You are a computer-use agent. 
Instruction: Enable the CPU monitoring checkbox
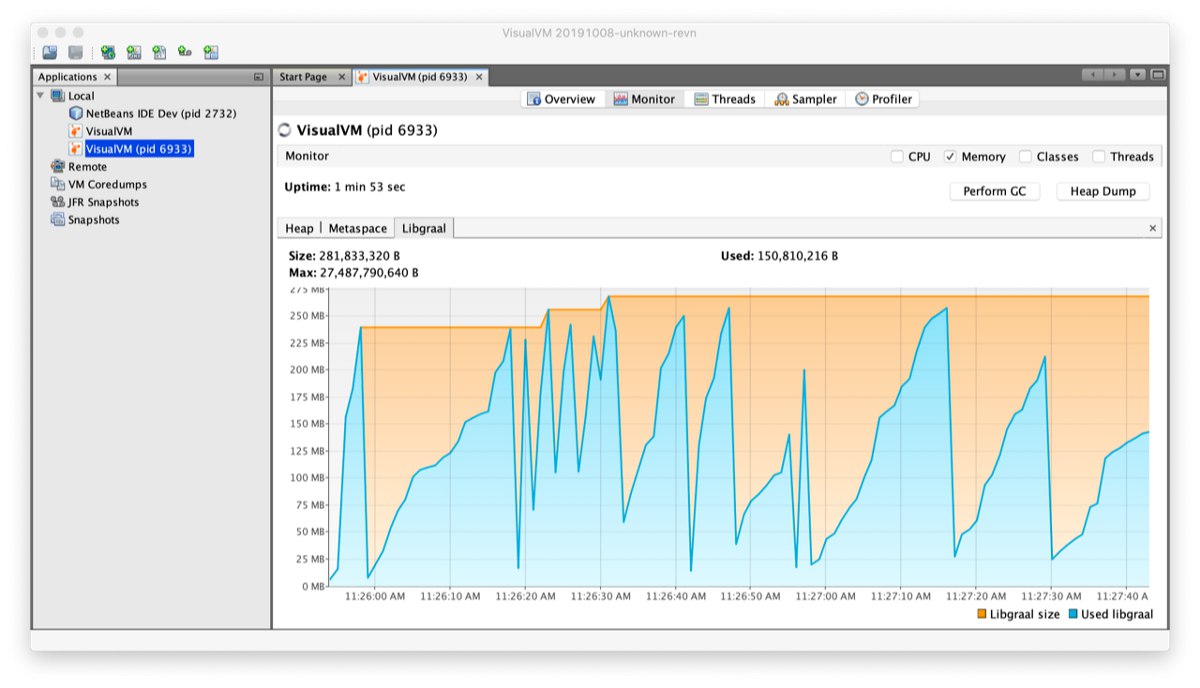897,156
